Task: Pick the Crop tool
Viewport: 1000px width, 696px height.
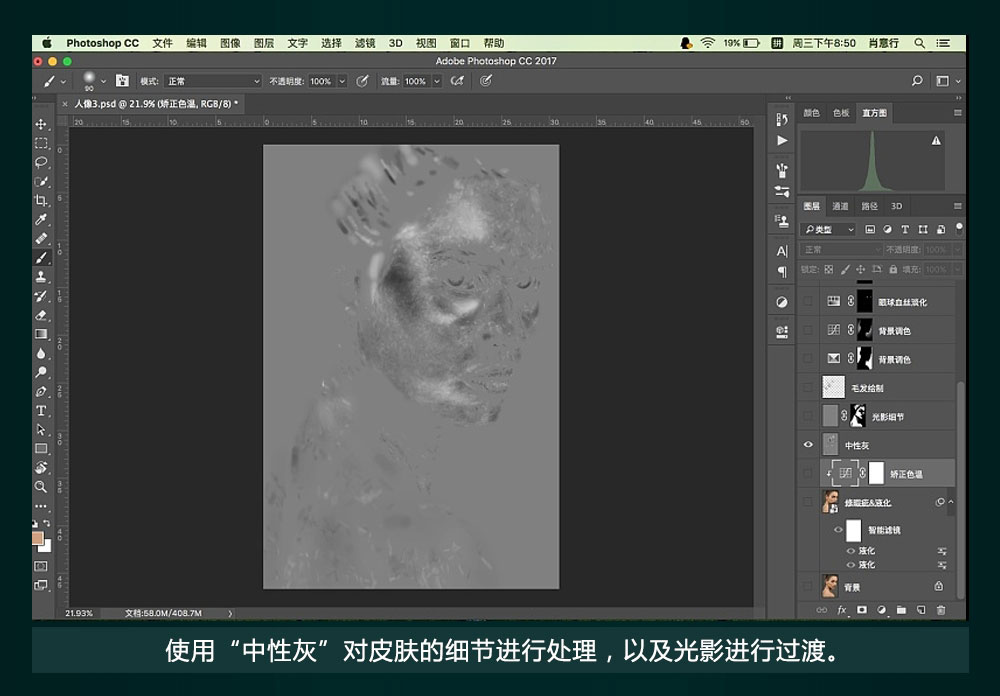Action: click(41, 200)
